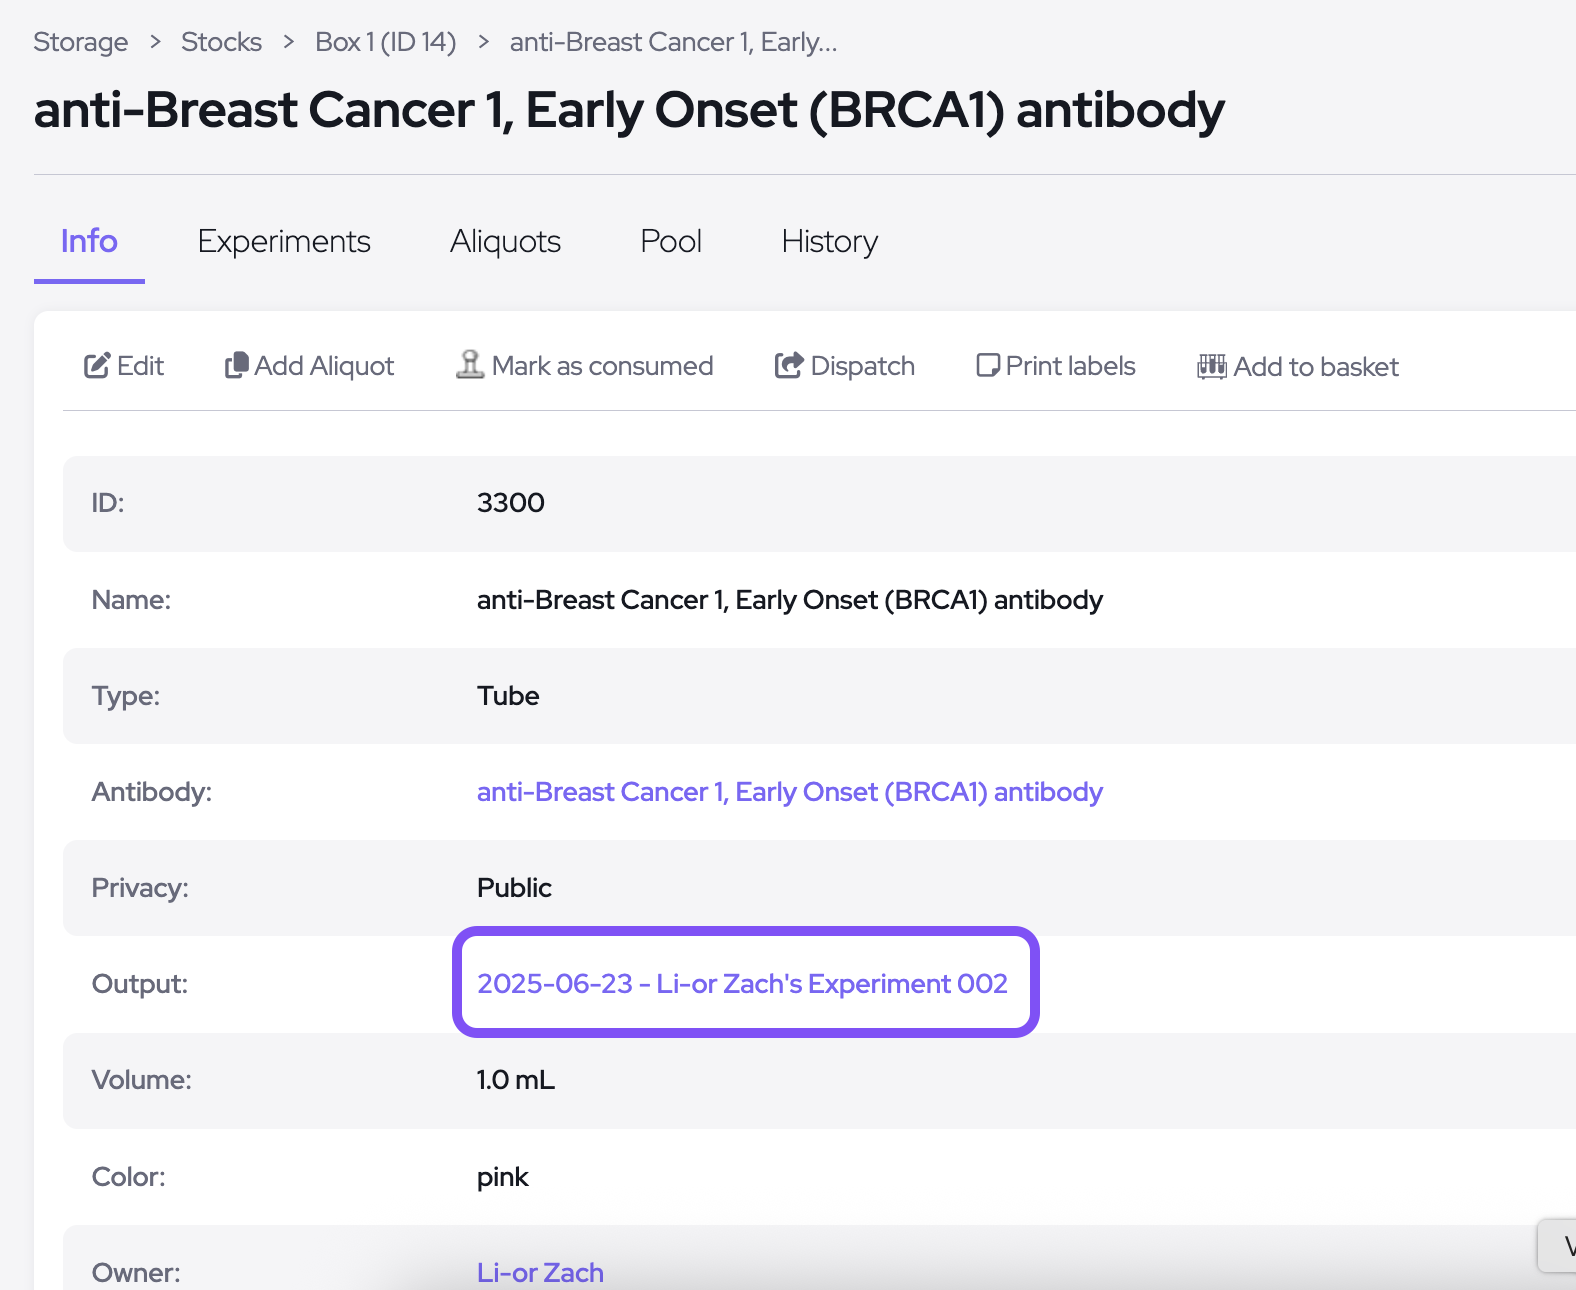Screen dimensions: 1576x1290
Task: Open the linked BRCA1 antibody record
Action: (789, 792)
